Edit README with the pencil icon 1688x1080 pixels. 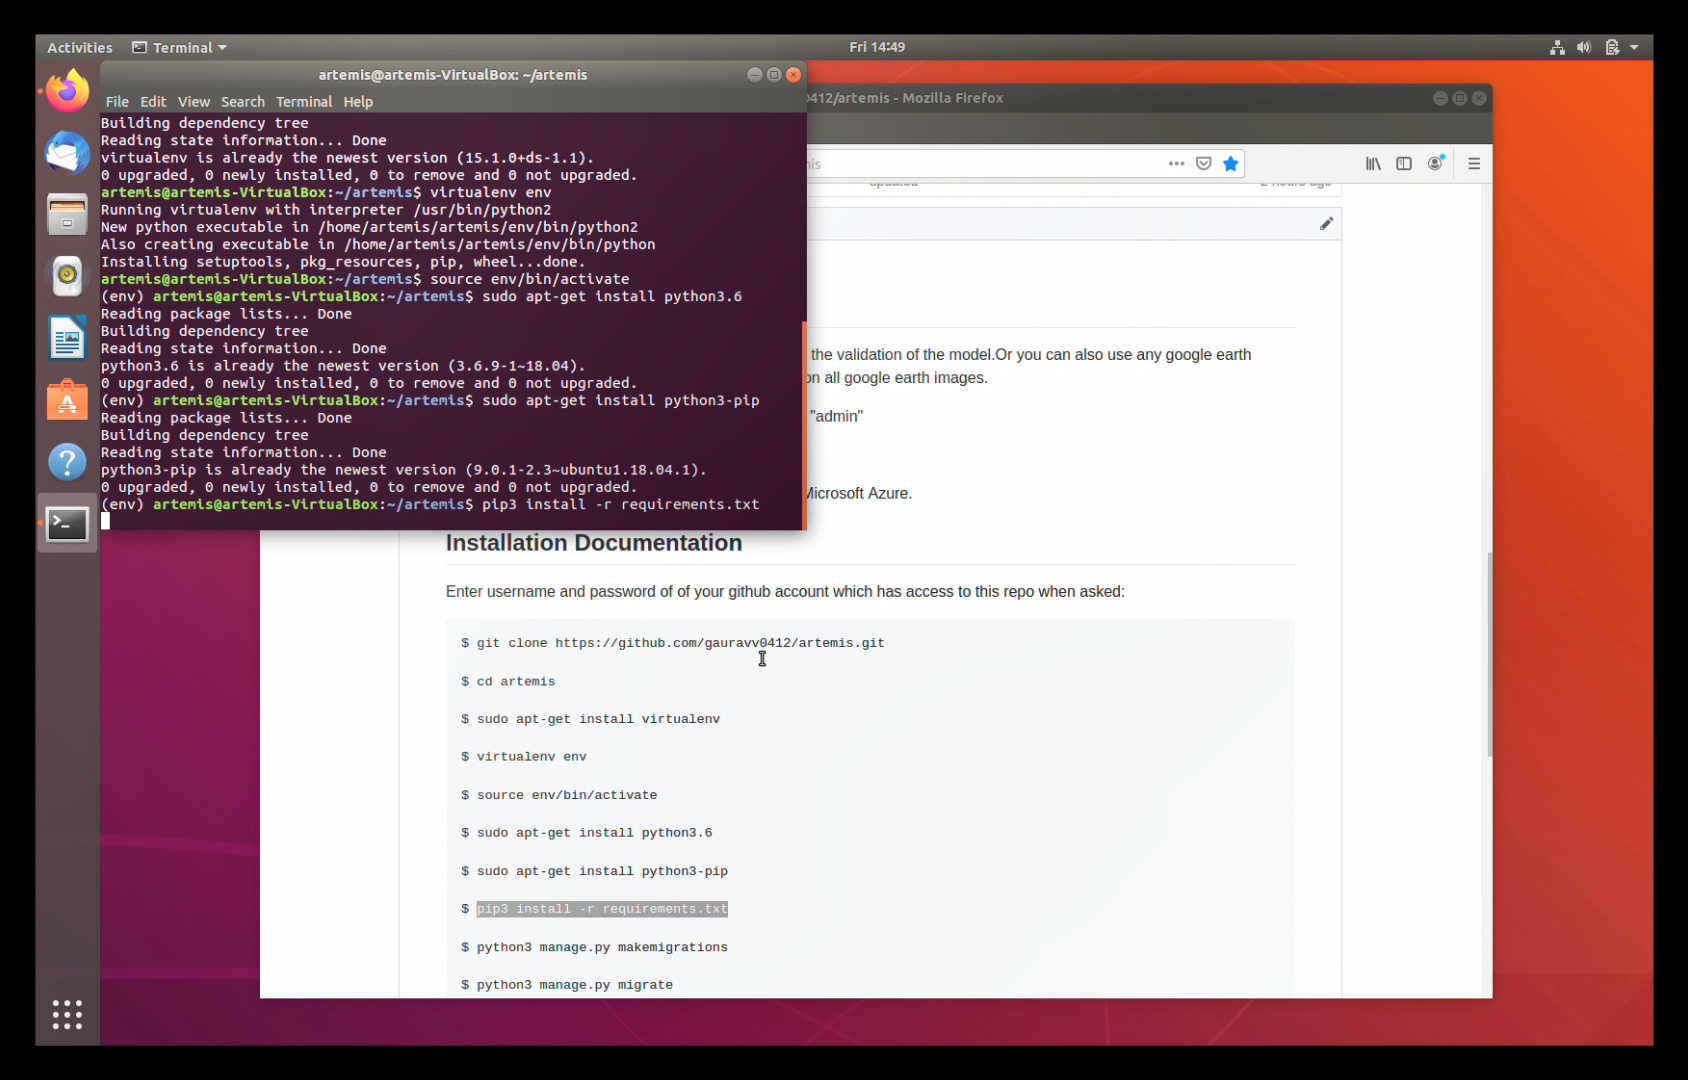[1326, 224]
